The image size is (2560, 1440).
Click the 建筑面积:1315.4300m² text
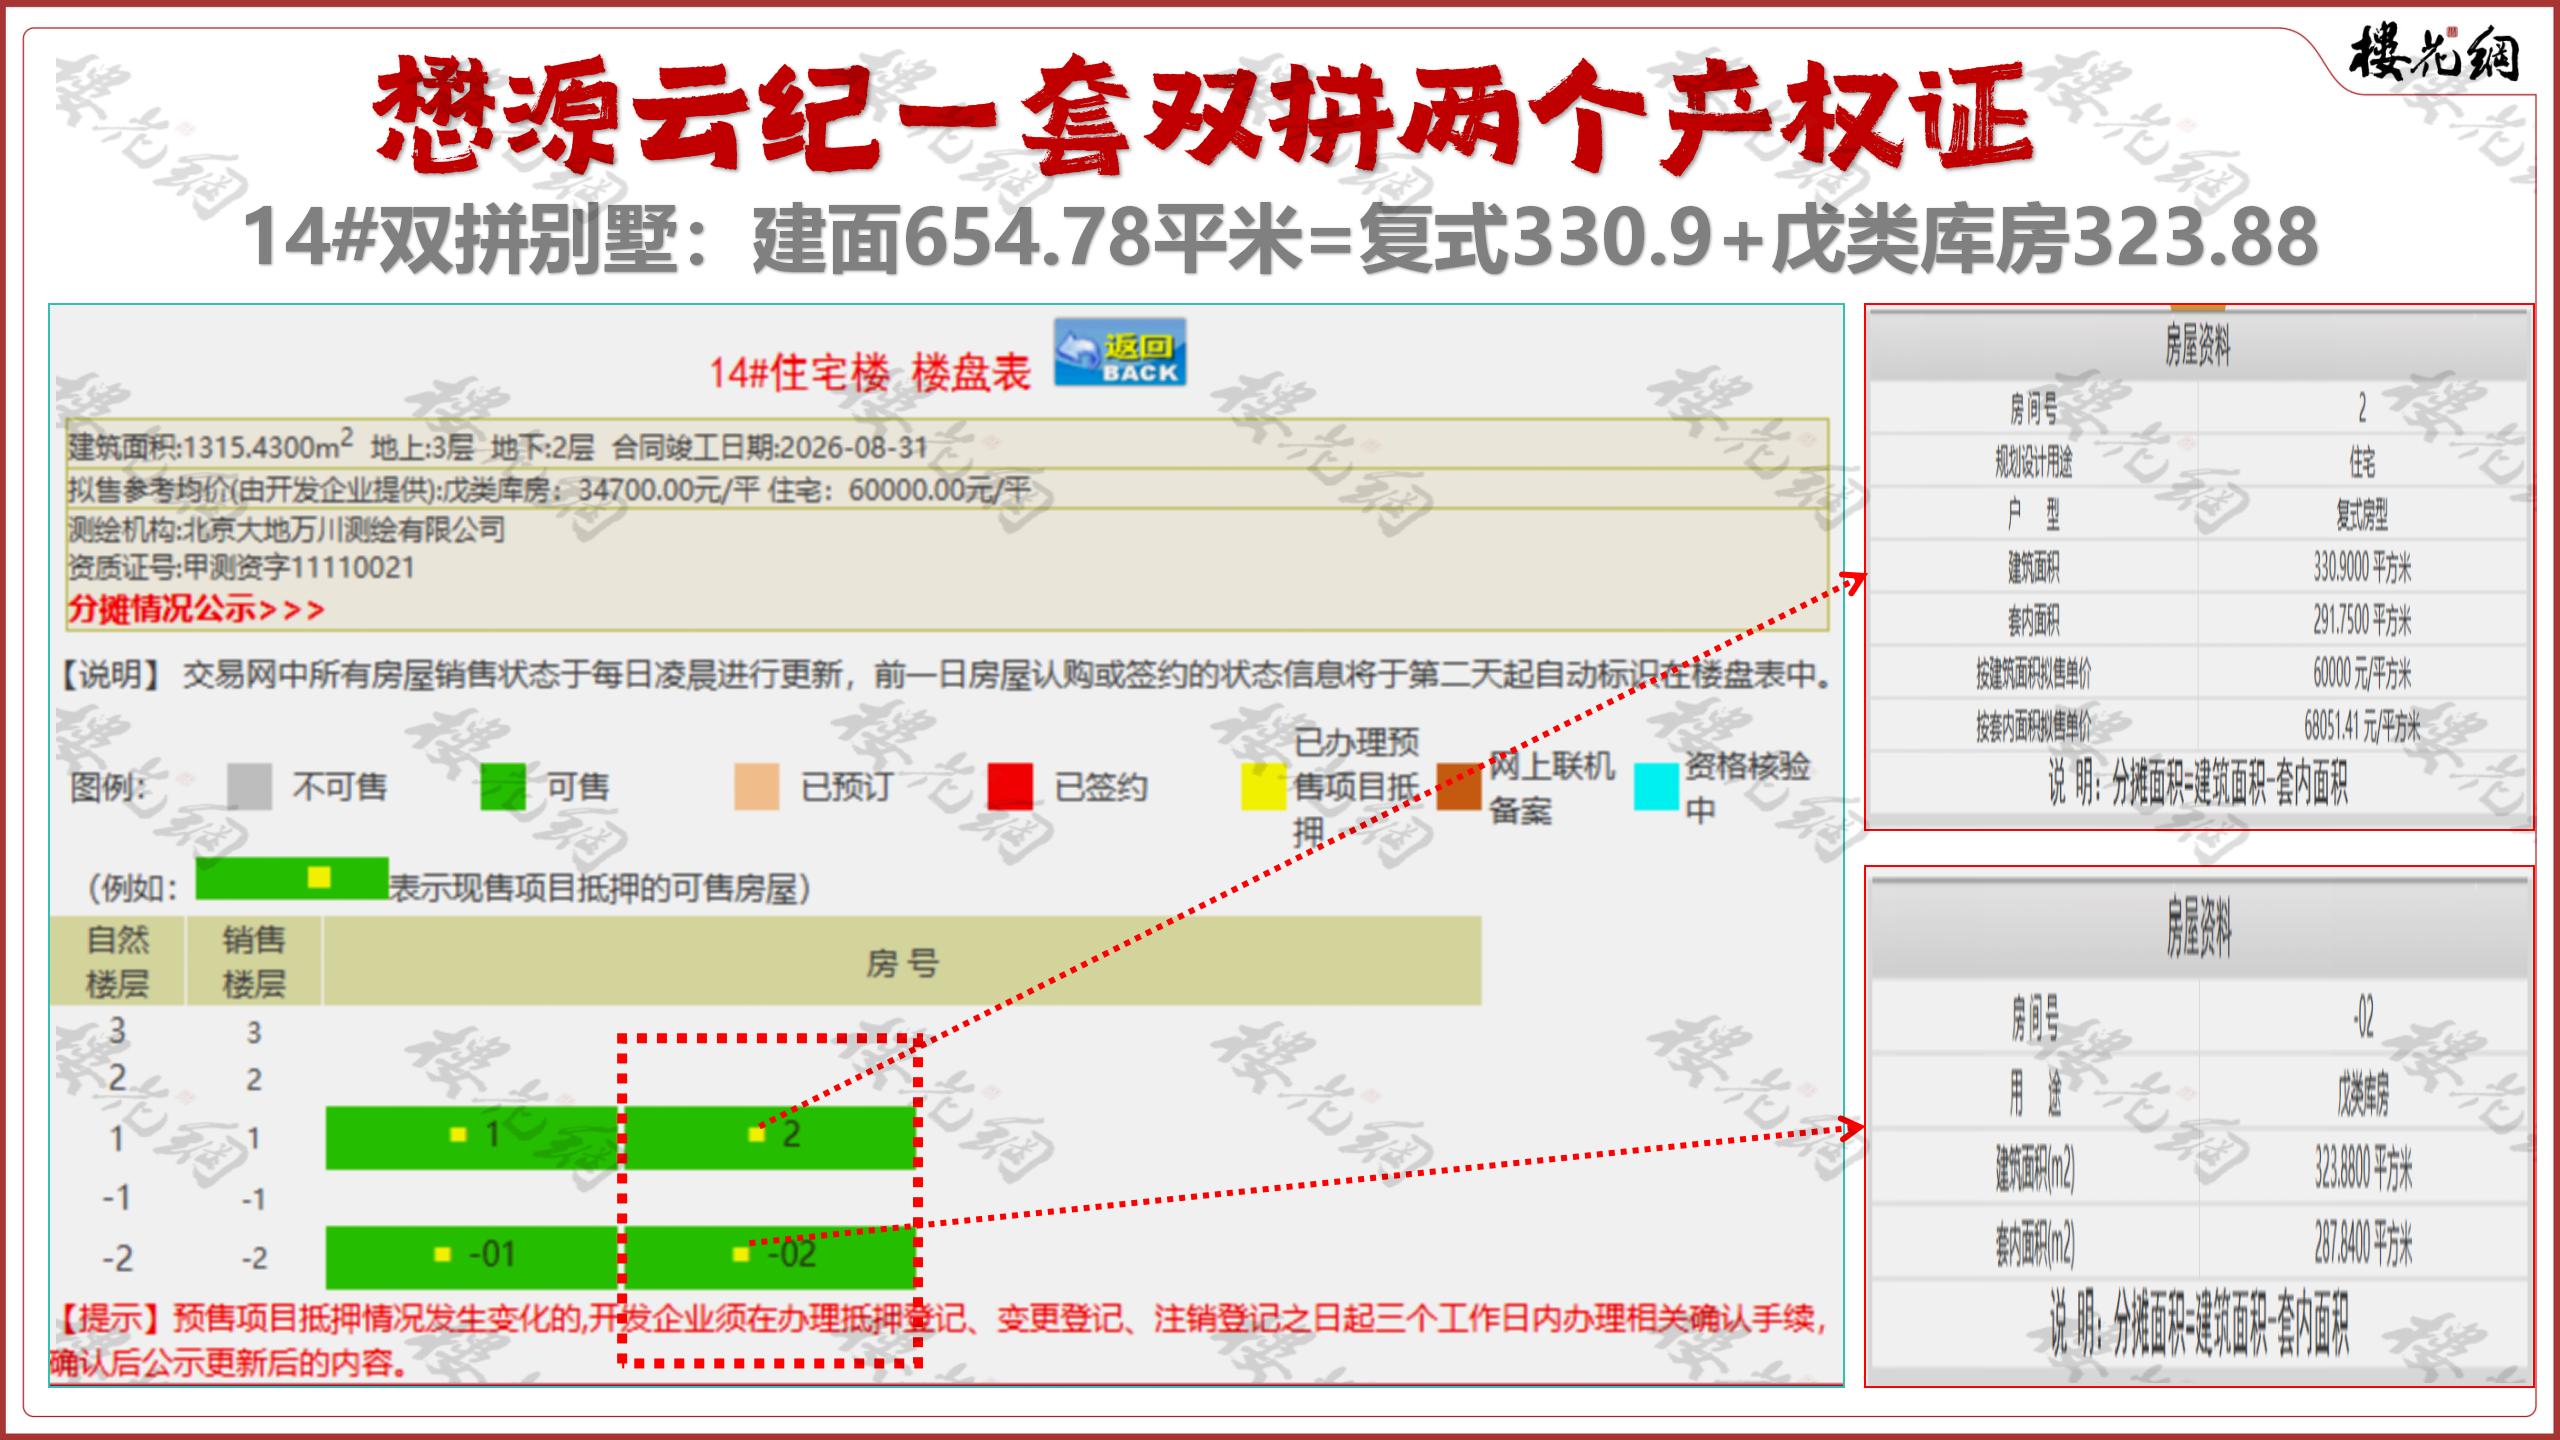210,446
